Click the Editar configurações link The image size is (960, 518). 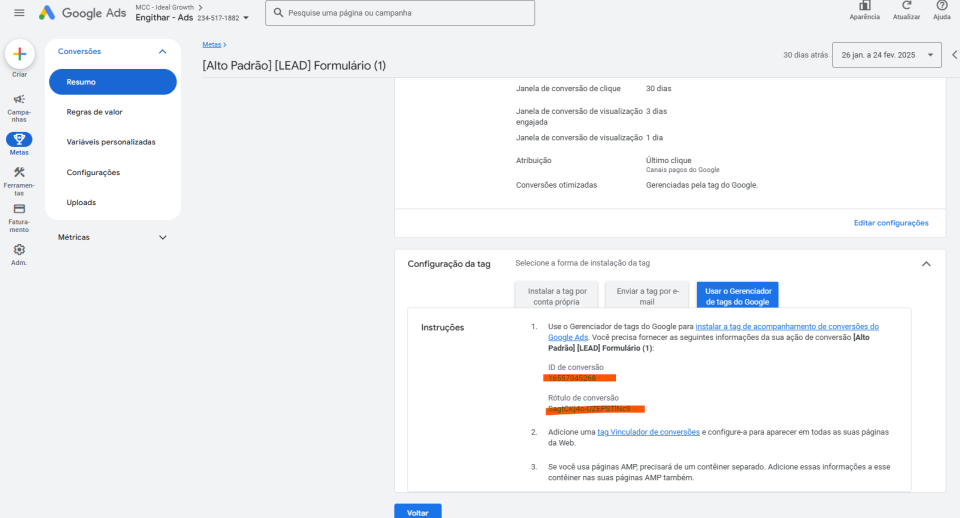tap(890, 223)
